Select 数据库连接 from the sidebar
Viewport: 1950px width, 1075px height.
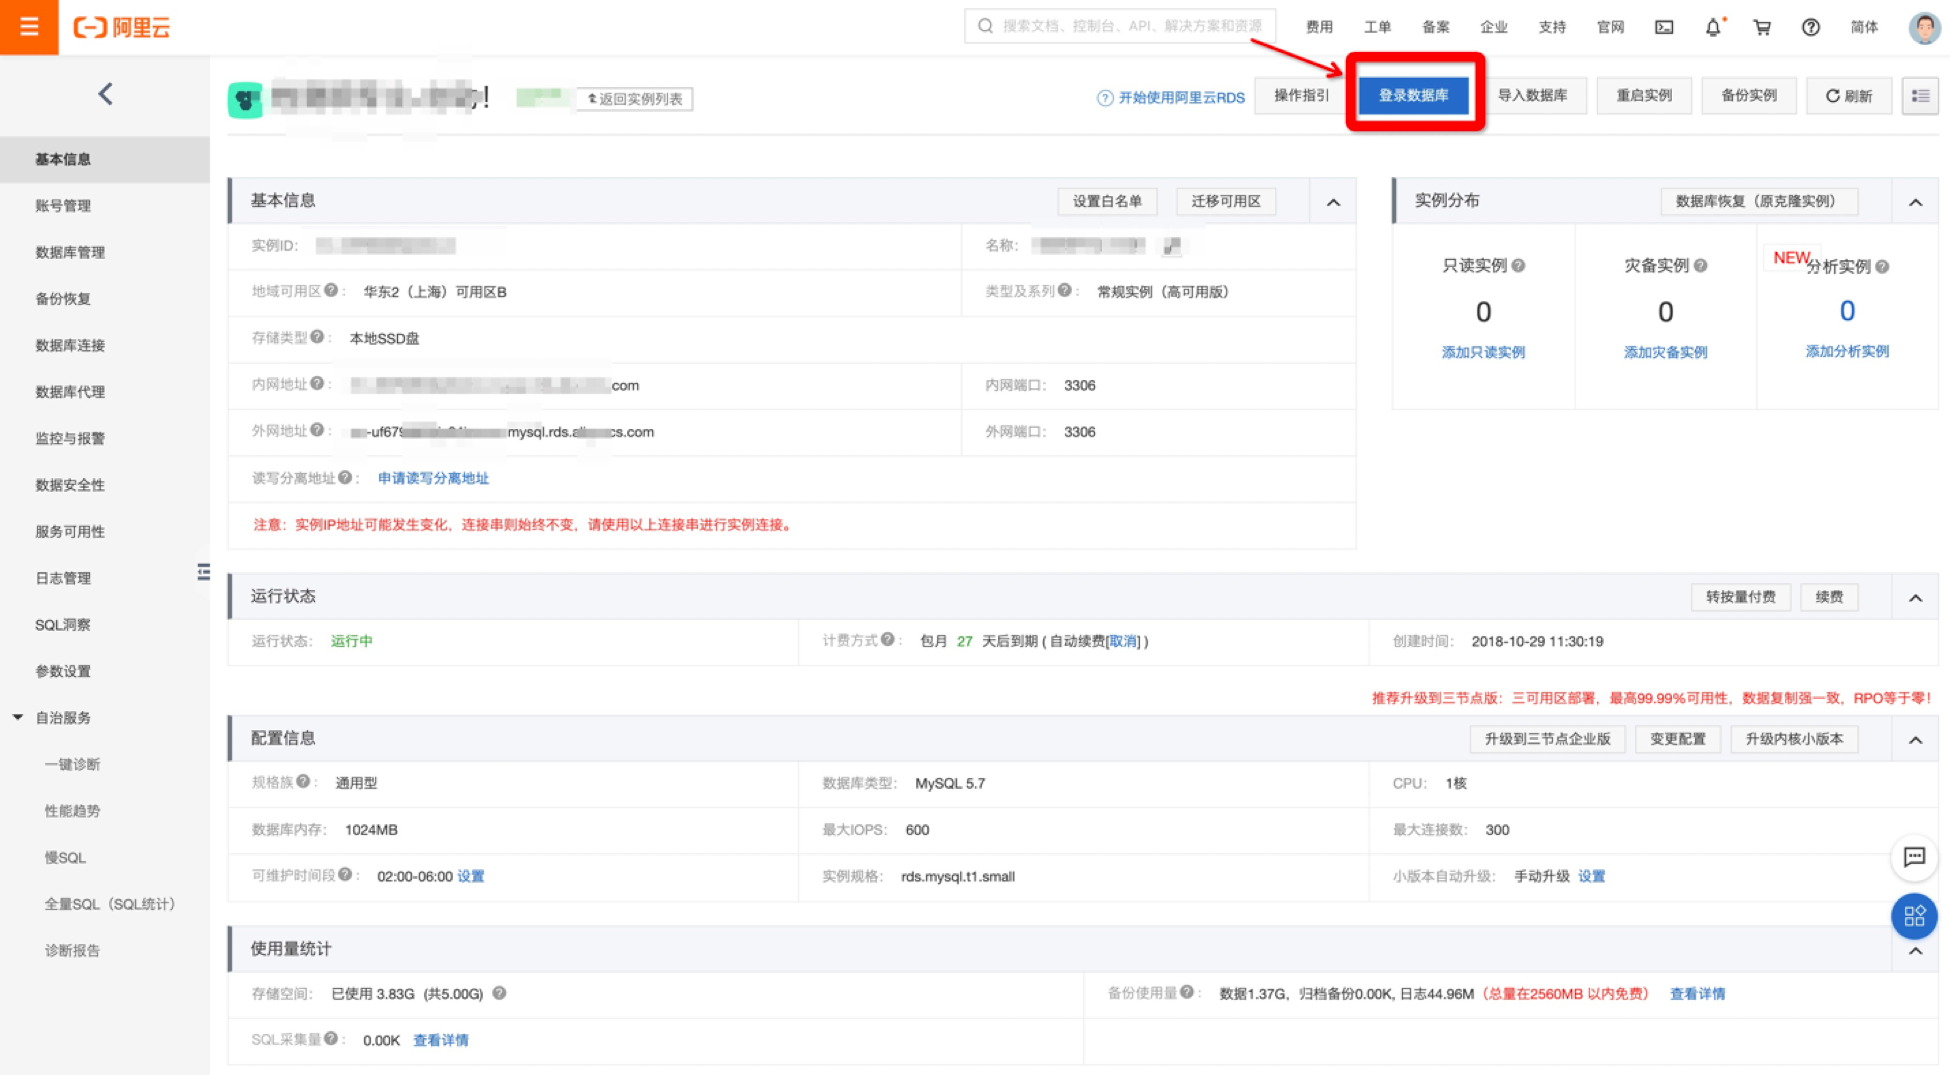click(x=70, y=345)
